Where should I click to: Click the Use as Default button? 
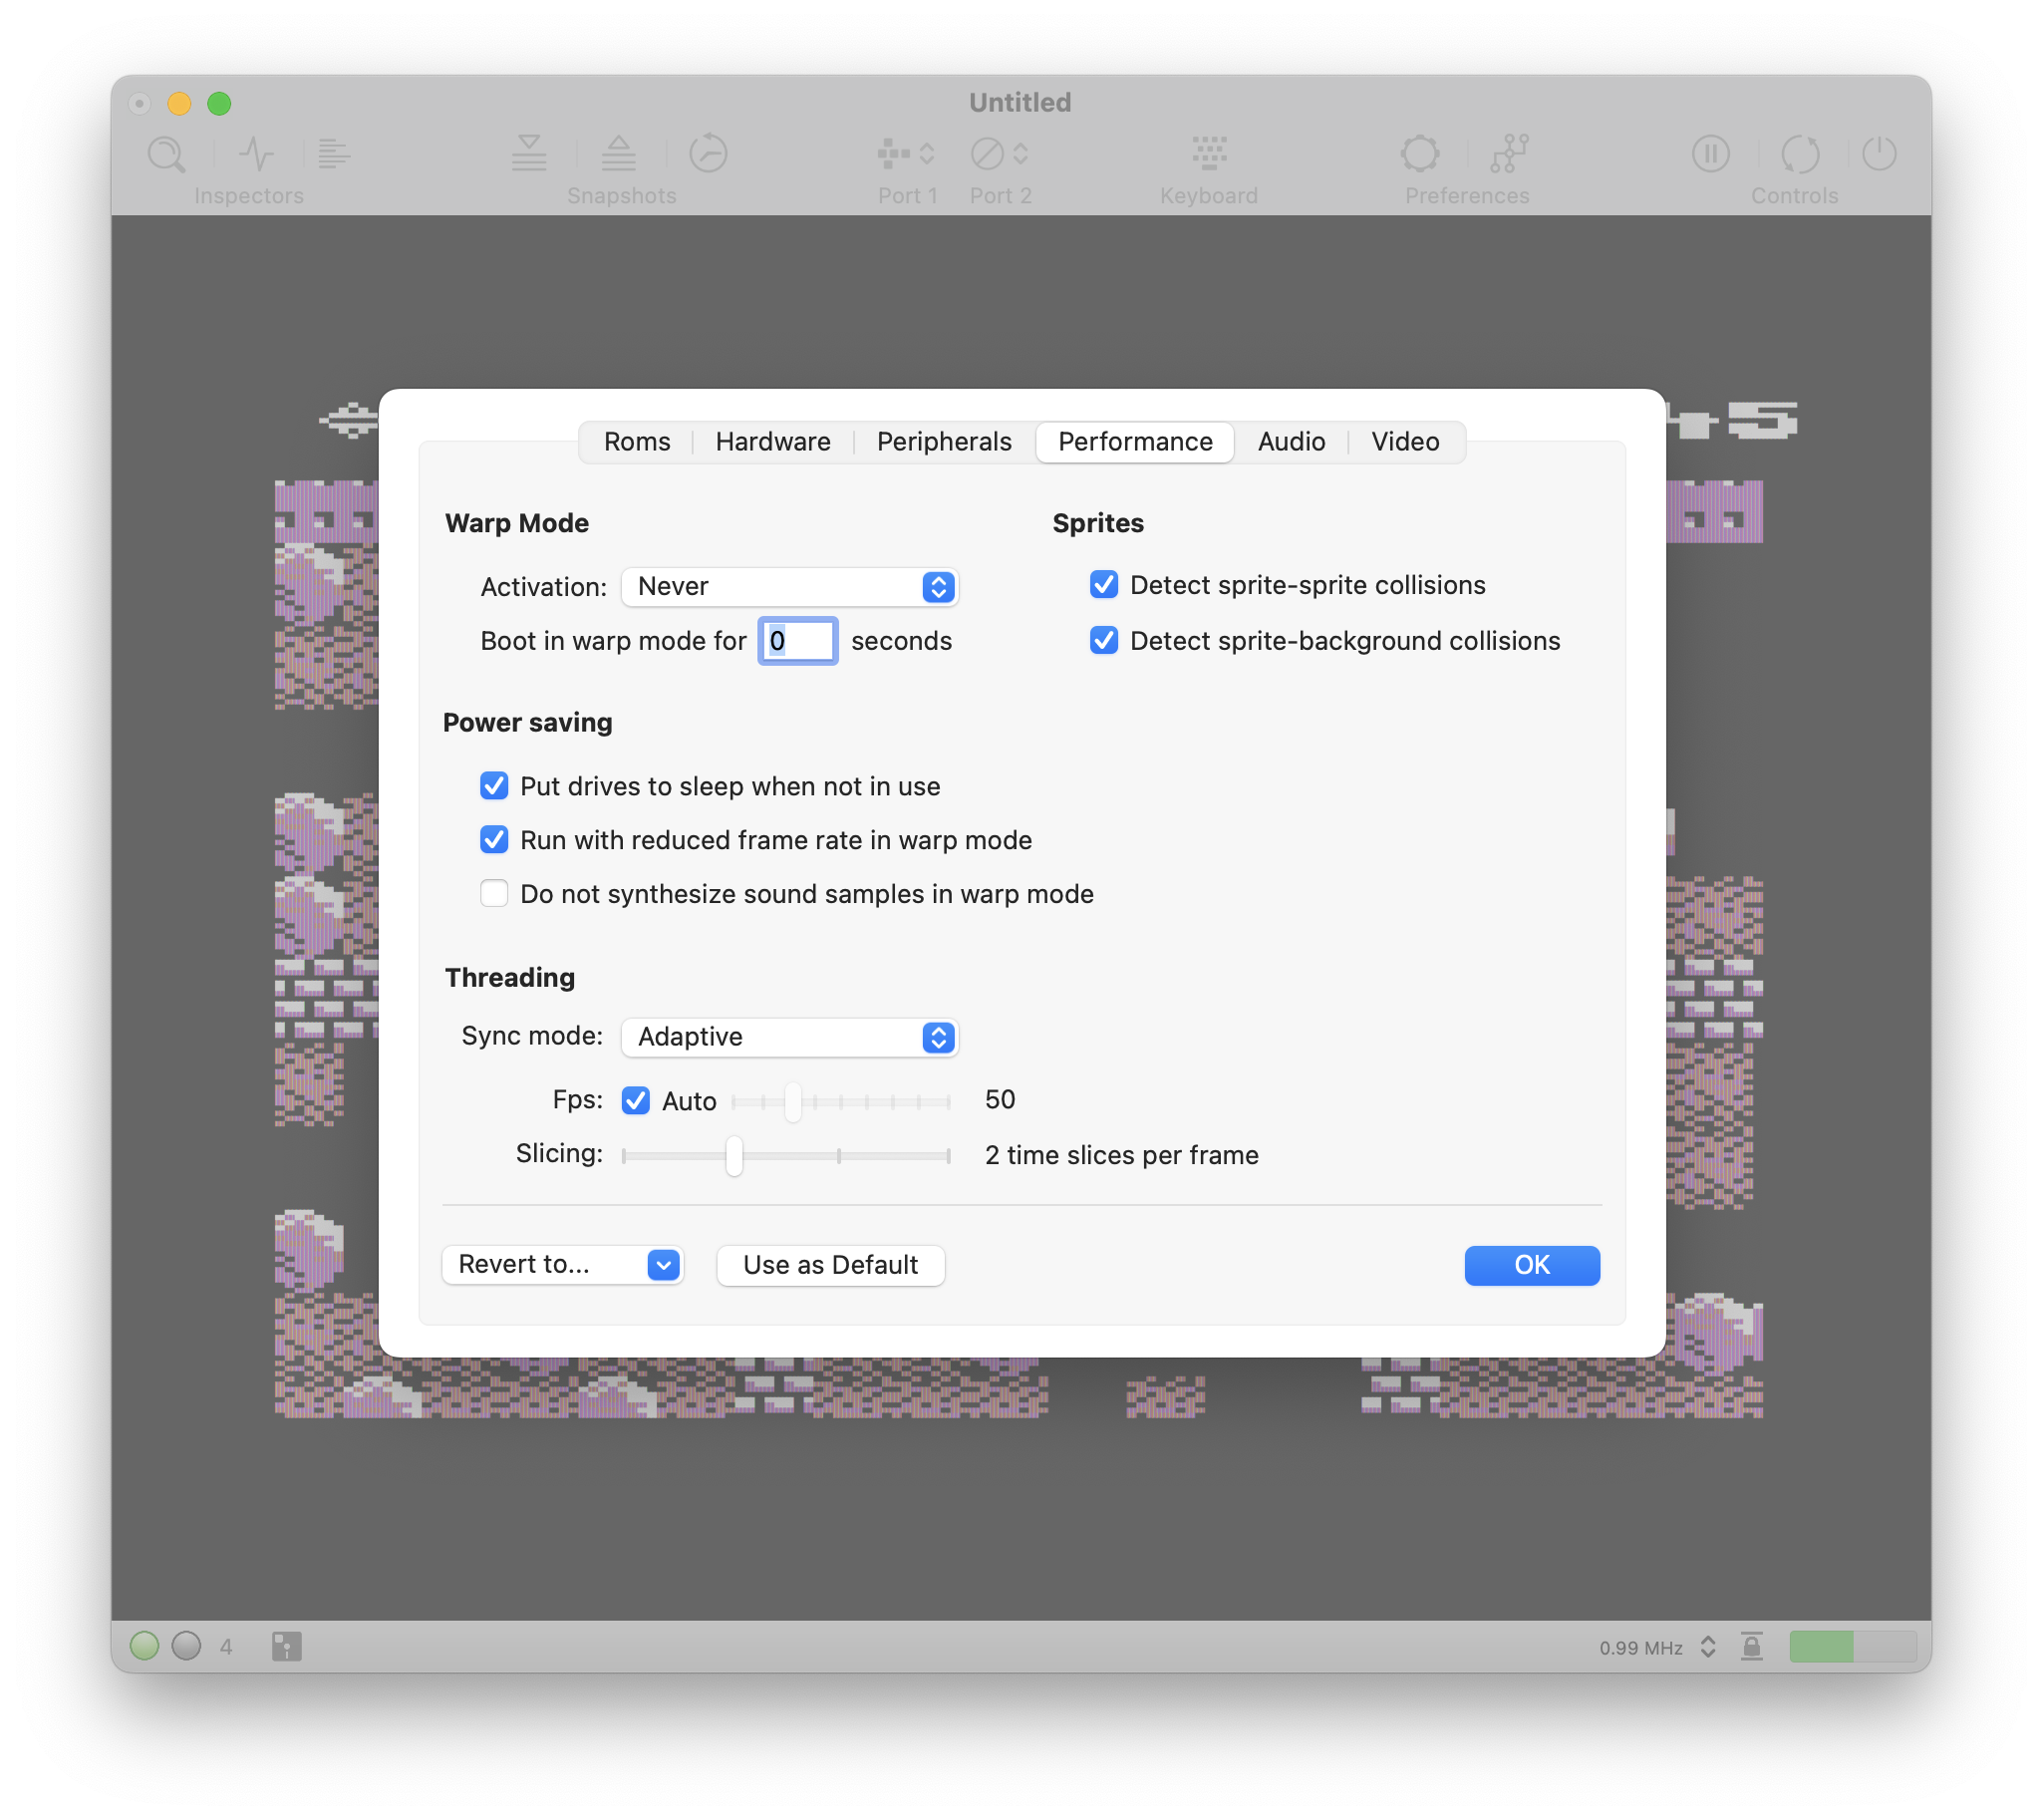pyautogui.click(x=830, y=1265)
